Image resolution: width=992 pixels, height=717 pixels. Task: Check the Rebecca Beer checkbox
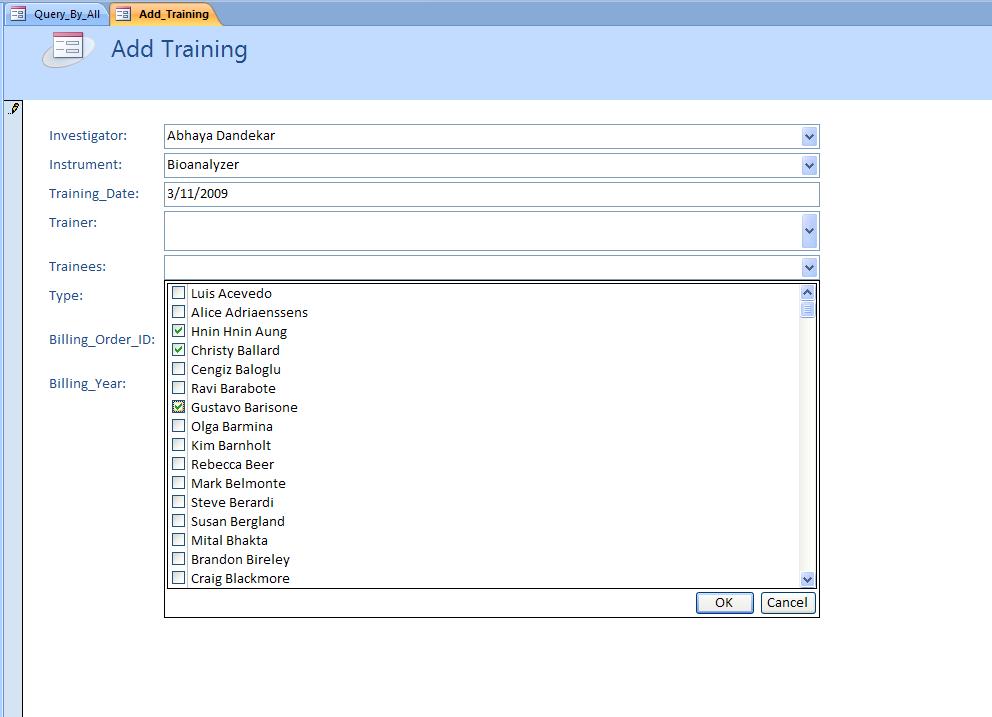point(179,463)
